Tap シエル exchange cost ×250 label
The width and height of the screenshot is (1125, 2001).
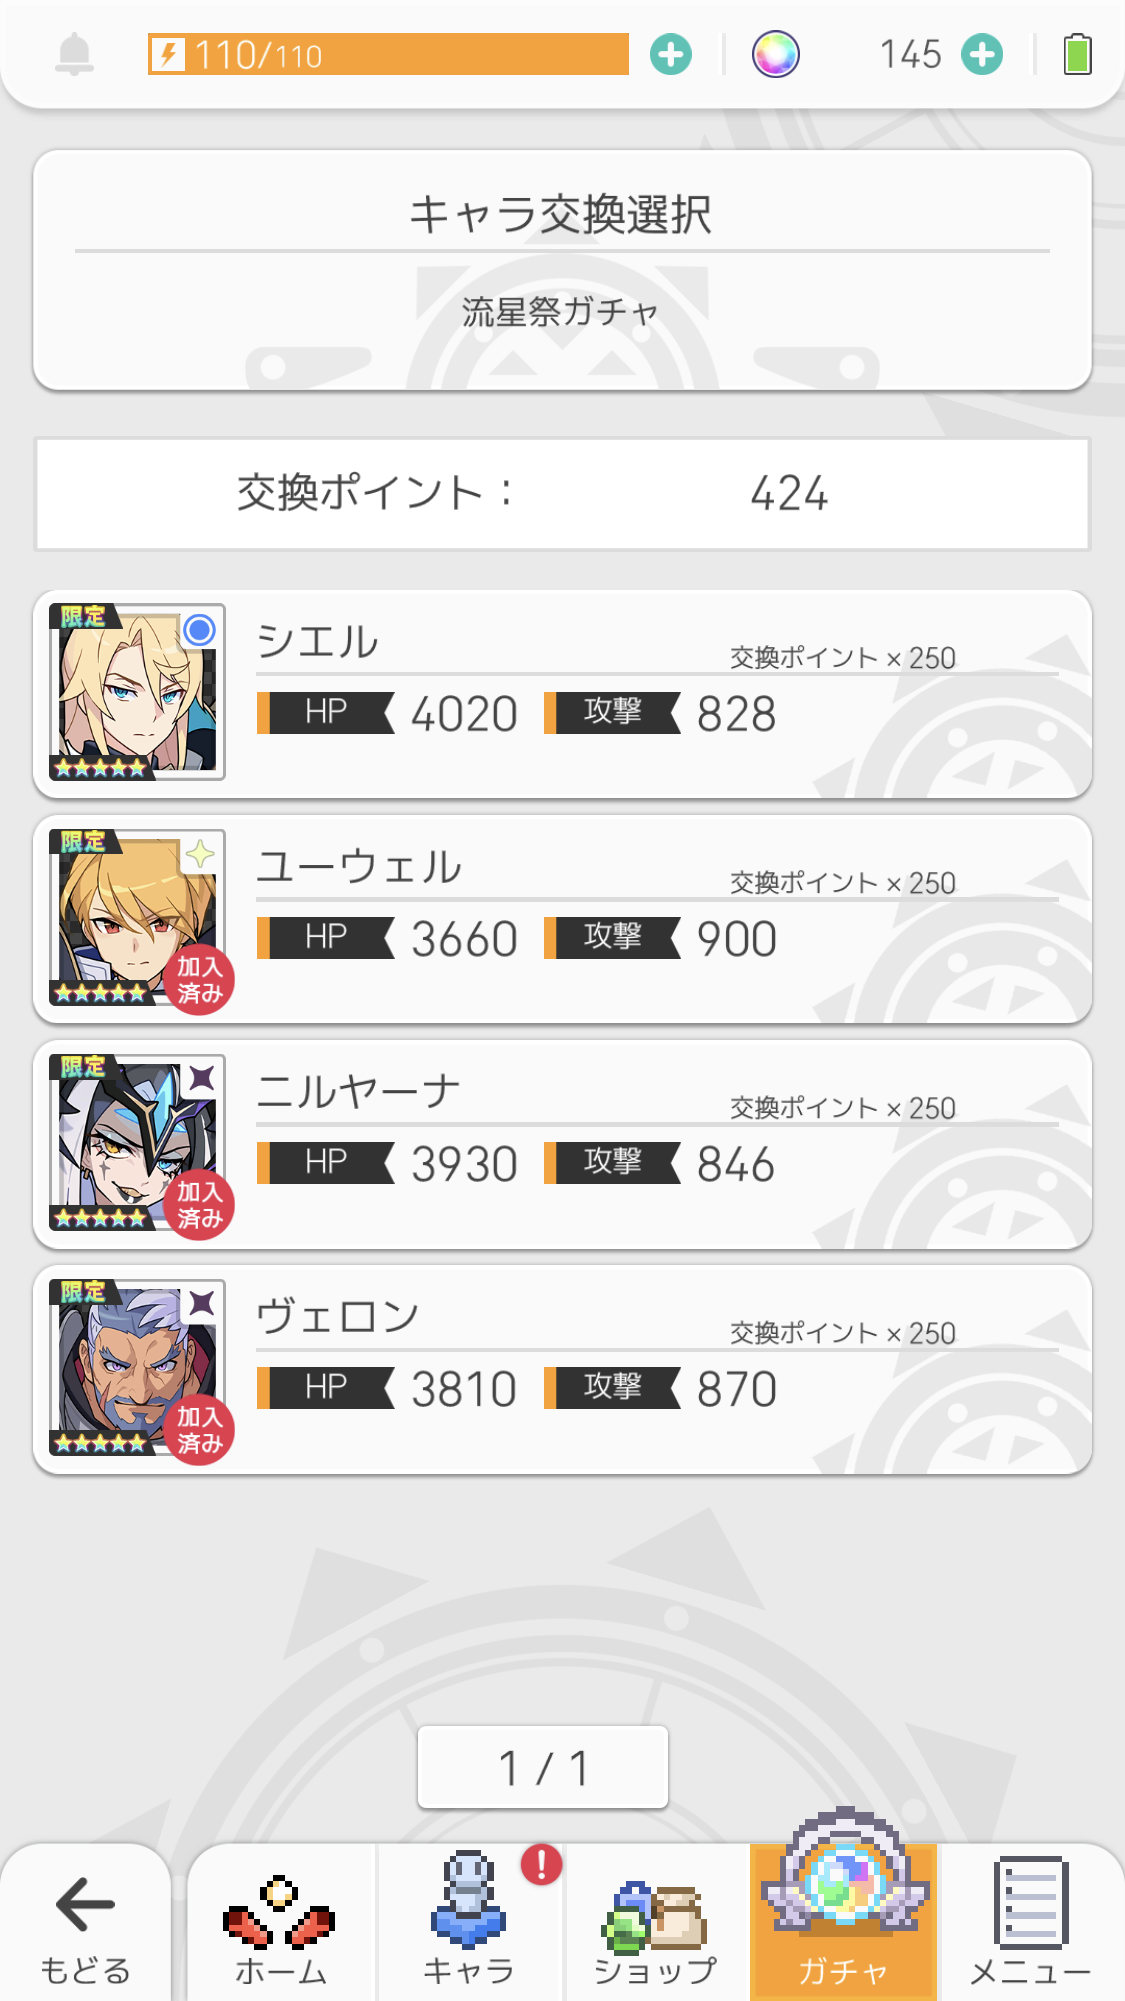(842, 657)
